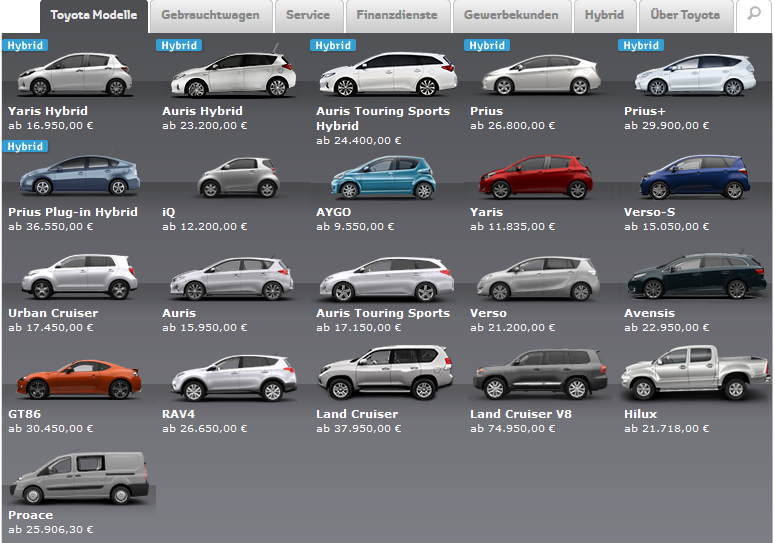Select the Toyota Modelle tab

(94, 16)
